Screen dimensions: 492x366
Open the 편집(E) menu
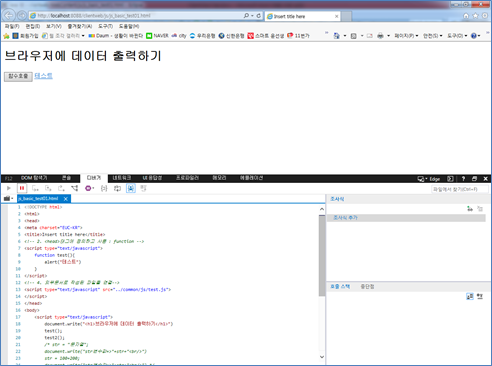(33, 26)
